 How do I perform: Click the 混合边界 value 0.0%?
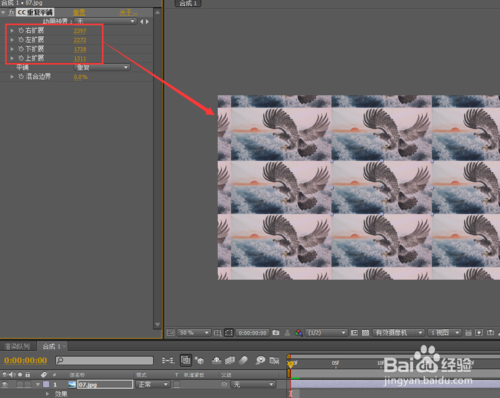[80, 77]
